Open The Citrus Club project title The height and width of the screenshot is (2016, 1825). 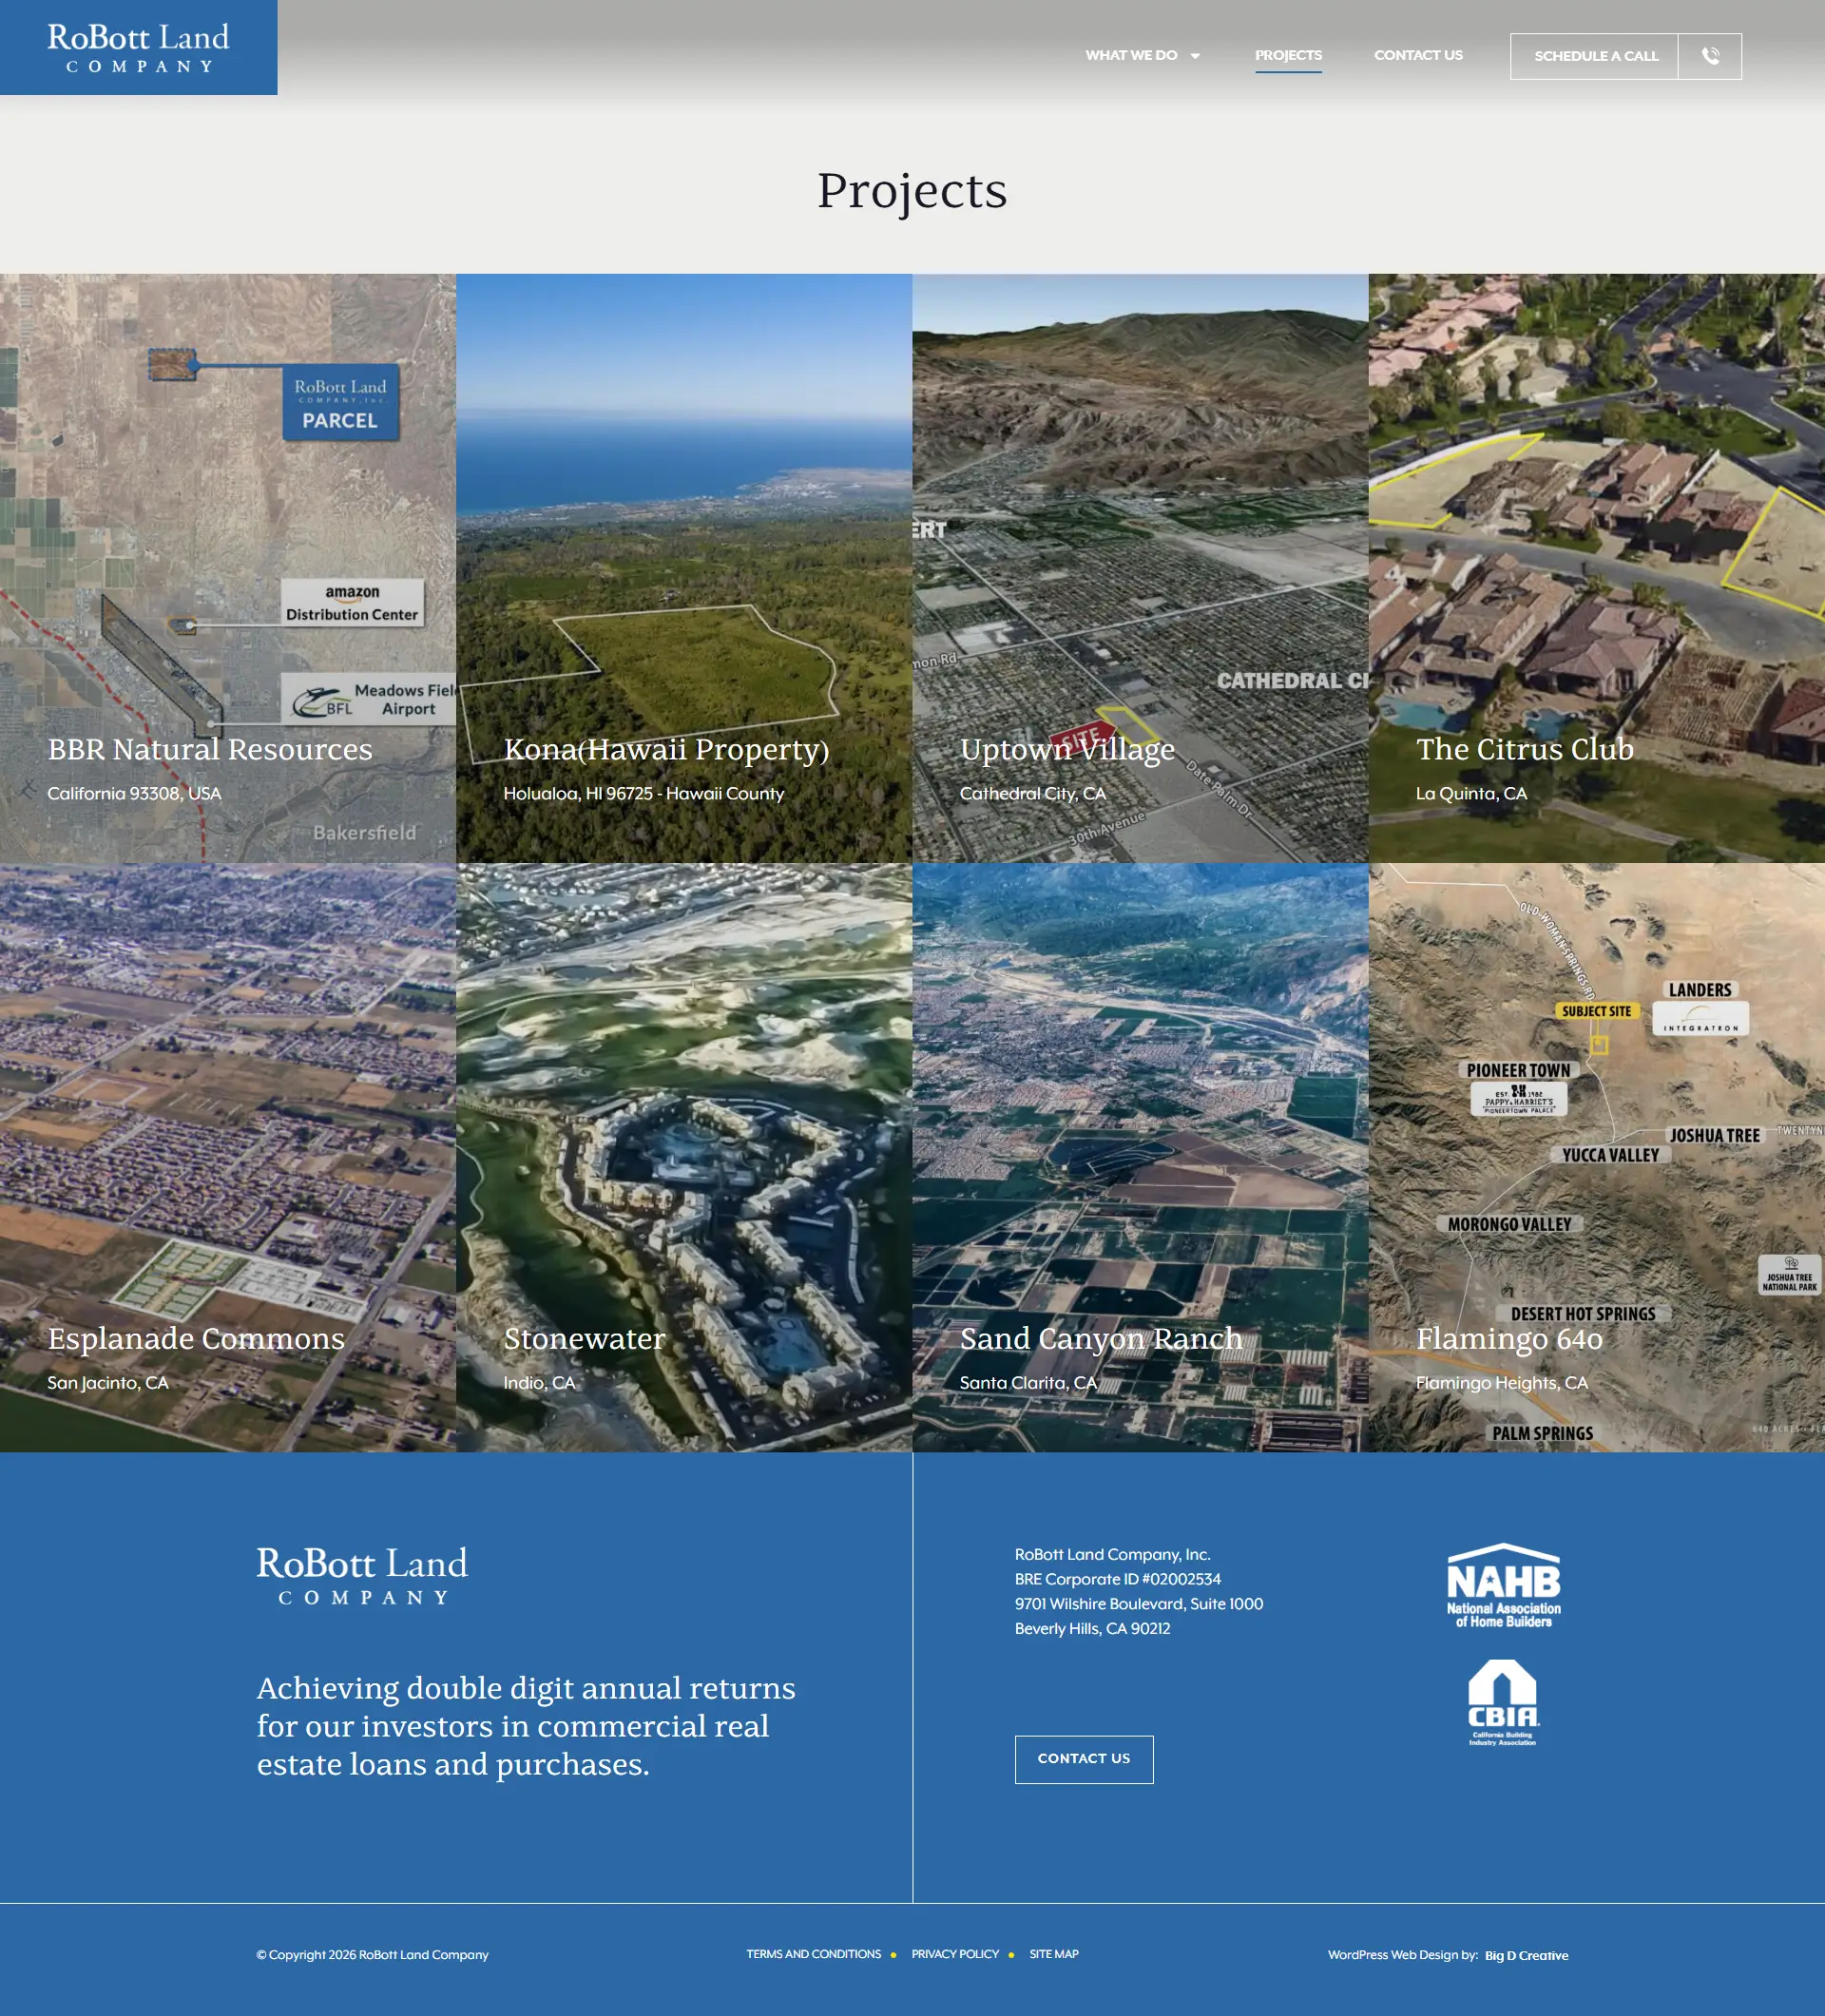[x=1524, y=749]
